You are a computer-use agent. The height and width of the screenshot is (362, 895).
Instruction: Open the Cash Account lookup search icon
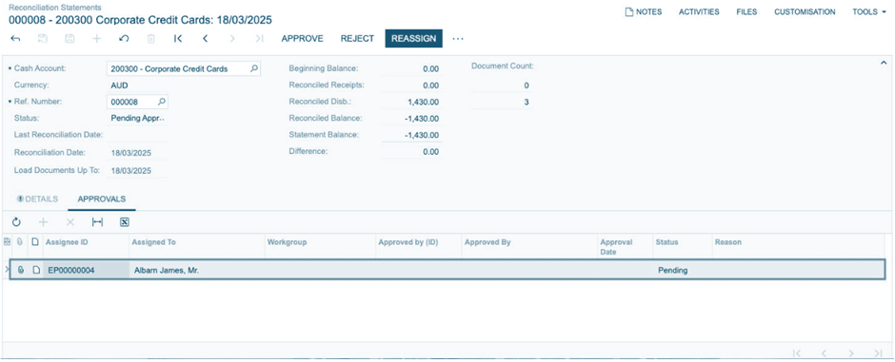(x=254, y=69)
